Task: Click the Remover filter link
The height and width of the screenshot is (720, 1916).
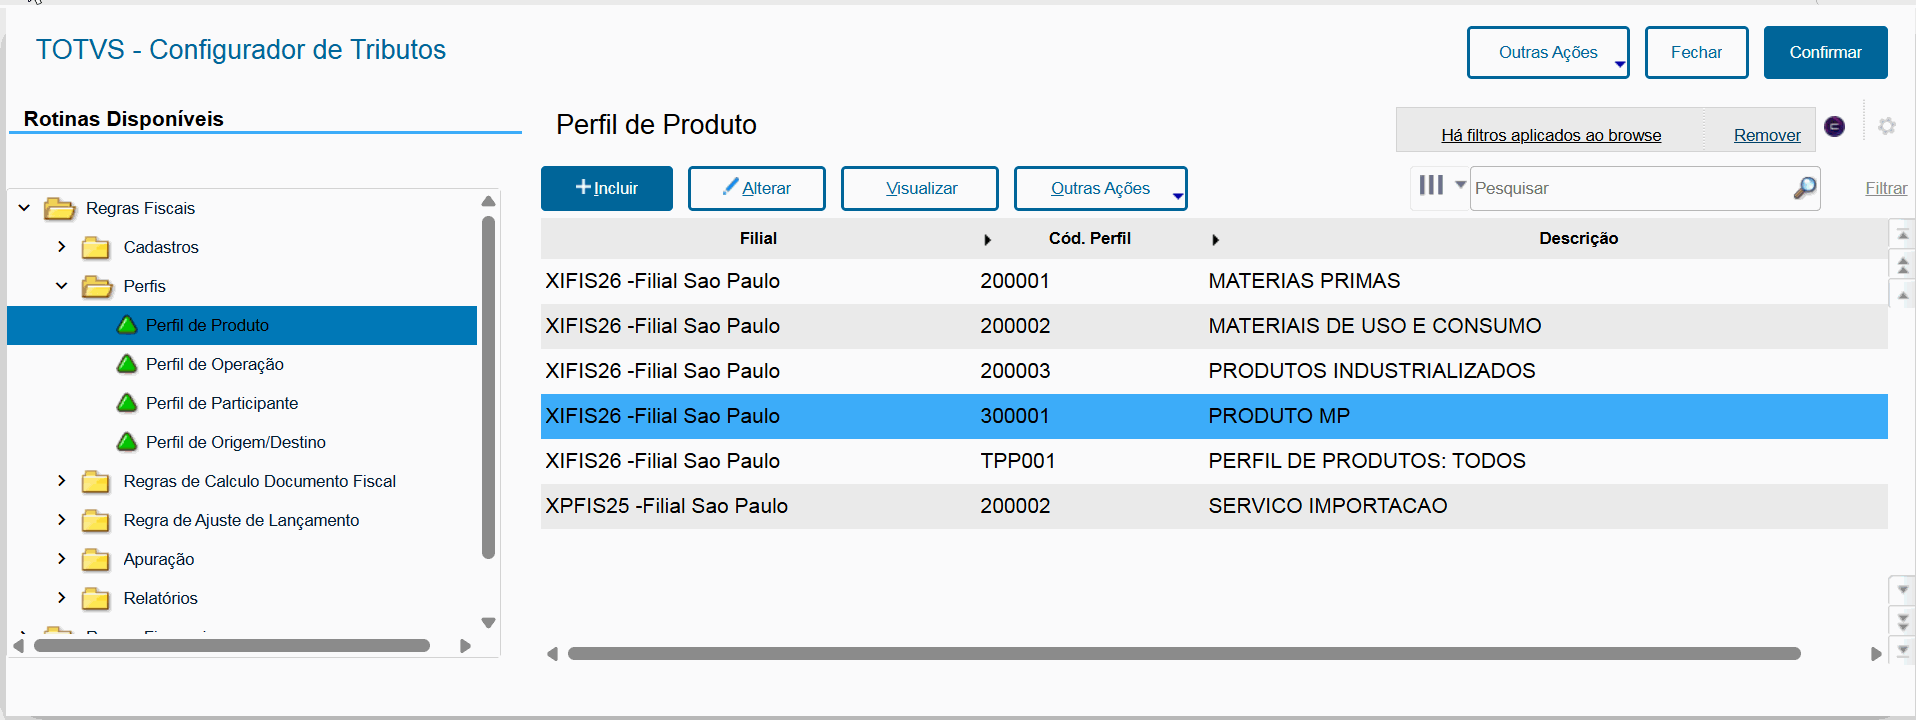Action: coord(1766,135)
